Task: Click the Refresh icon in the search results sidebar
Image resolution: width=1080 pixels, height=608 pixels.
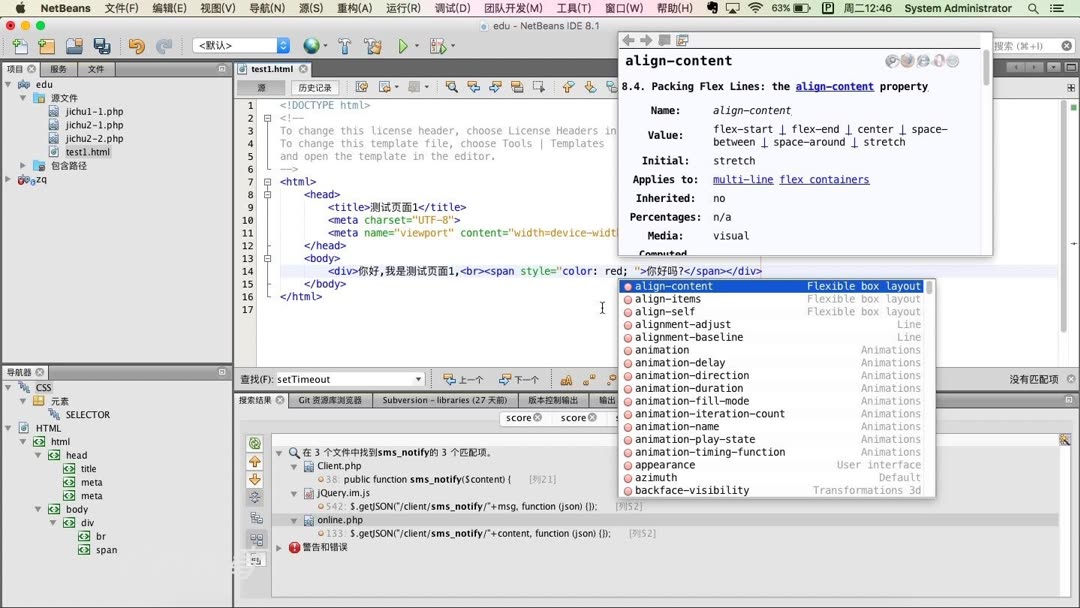Action: (x=252, y=444)
